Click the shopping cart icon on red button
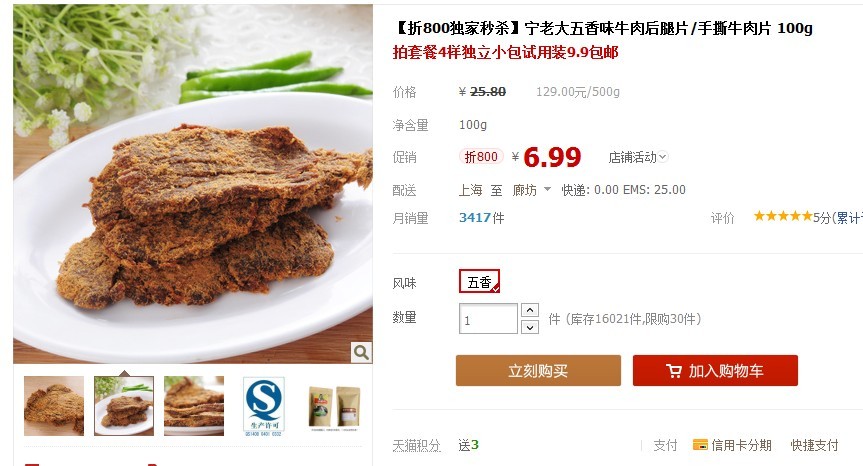This screenshot has width=863, height=466. [x=674, y=371]
